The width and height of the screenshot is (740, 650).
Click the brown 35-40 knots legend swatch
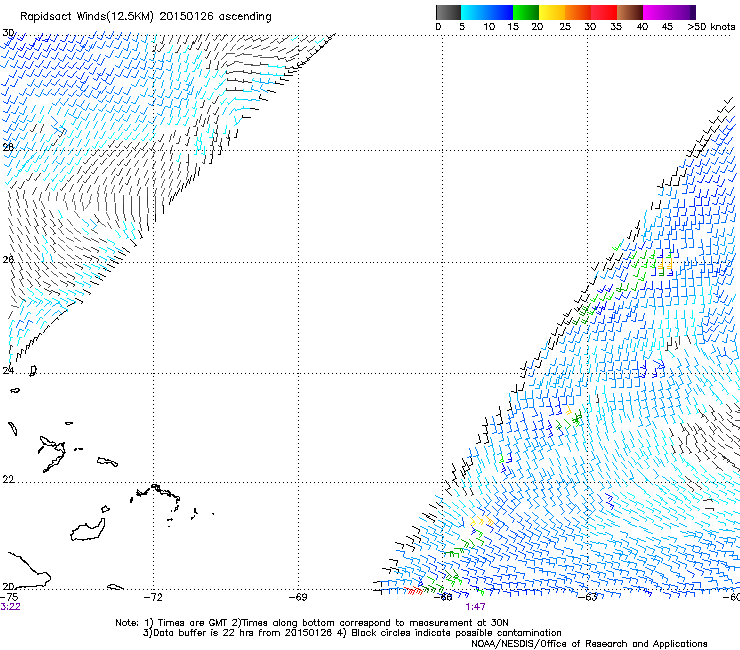[630, 12]
